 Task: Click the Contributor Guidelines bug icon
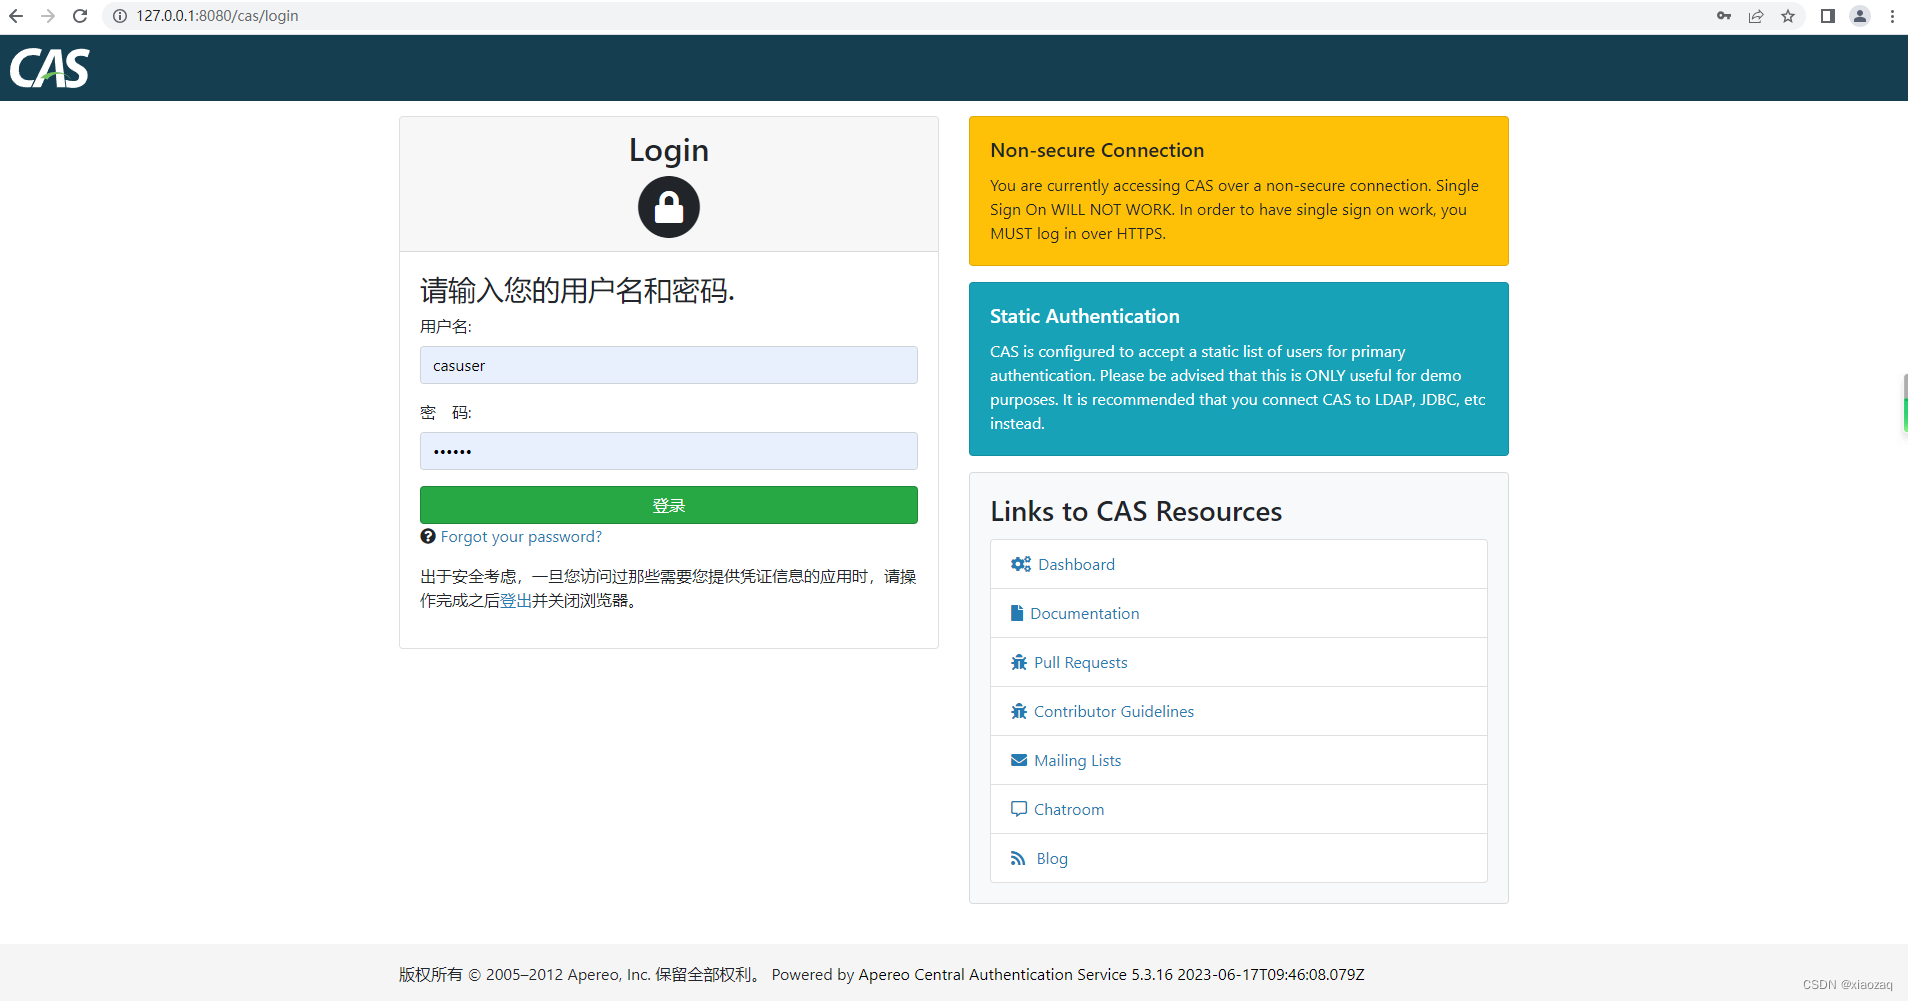point(1018,710)
